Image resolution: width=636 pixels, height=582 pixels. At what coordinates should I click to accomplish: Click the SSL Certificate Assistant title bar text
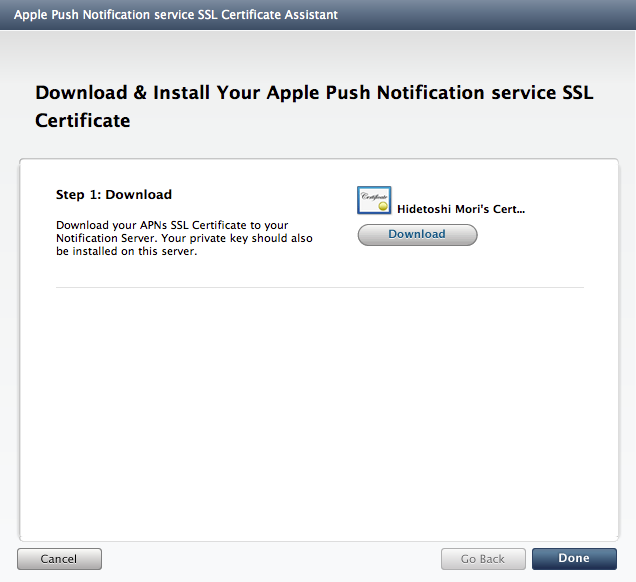[x=176, y=15]
